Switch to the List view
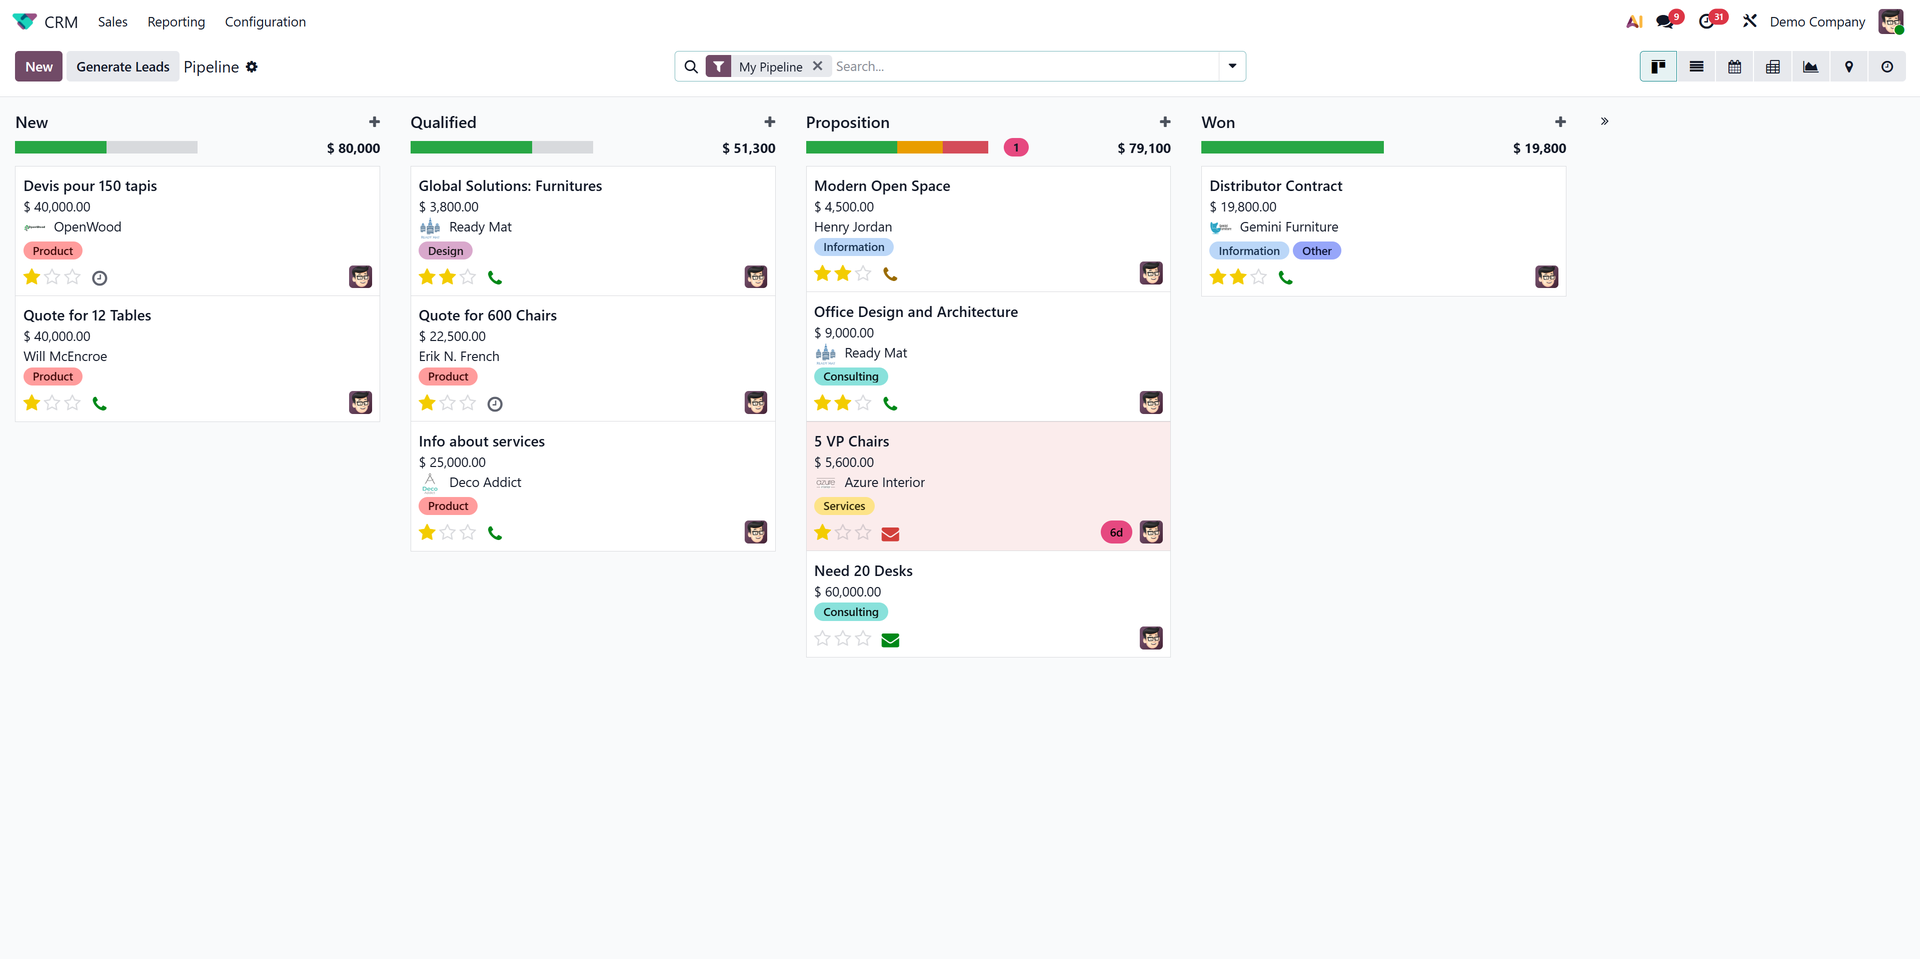The image size is (1920, 959). pos(1696,66)
